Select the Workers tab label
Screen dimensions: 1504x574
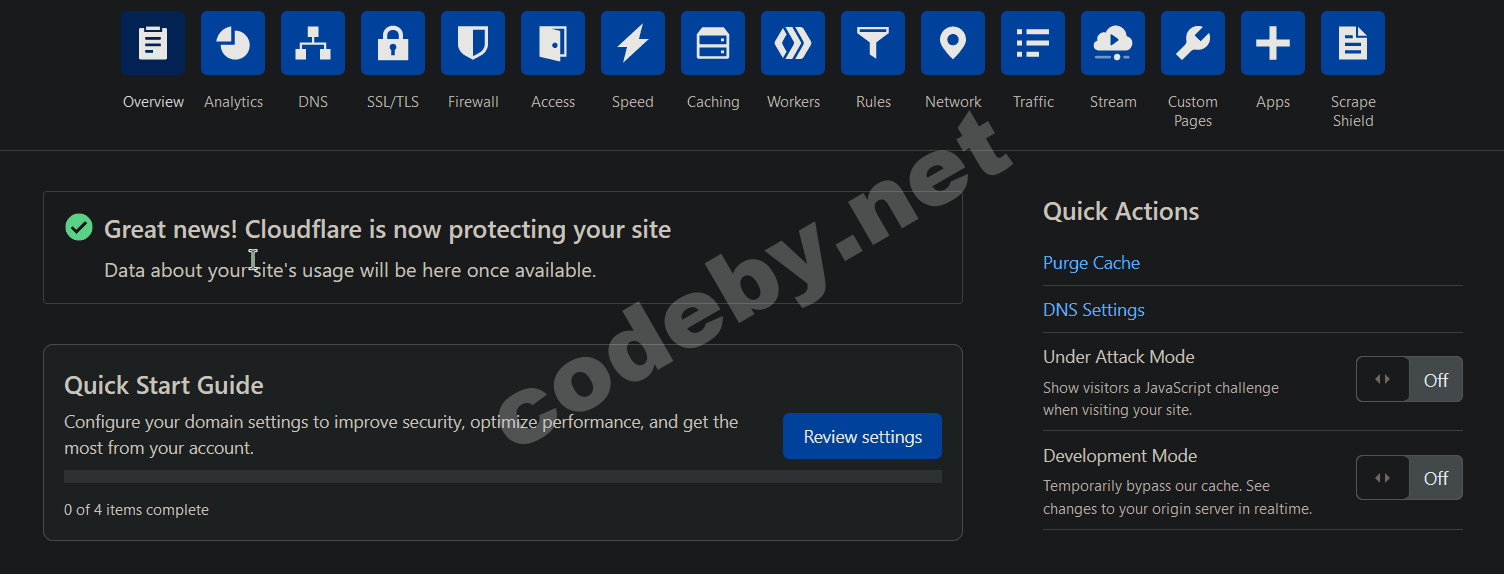coord(793,102)
